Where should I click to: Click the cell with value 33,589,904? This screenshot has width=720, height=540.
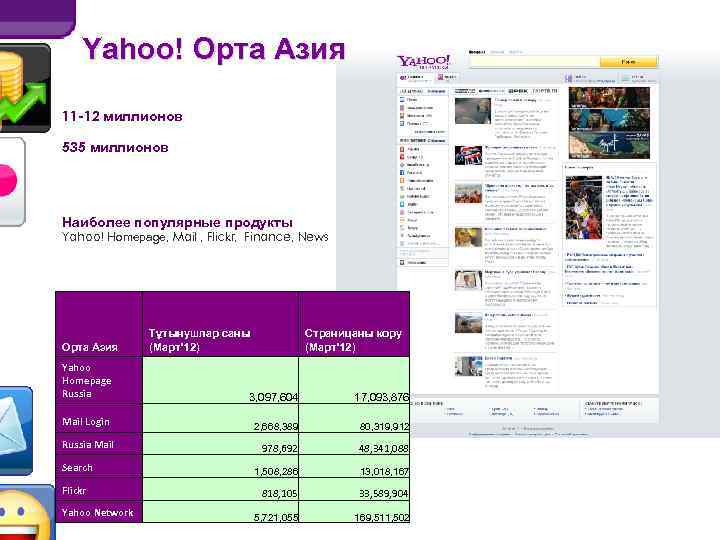click(x=354, y=489)
